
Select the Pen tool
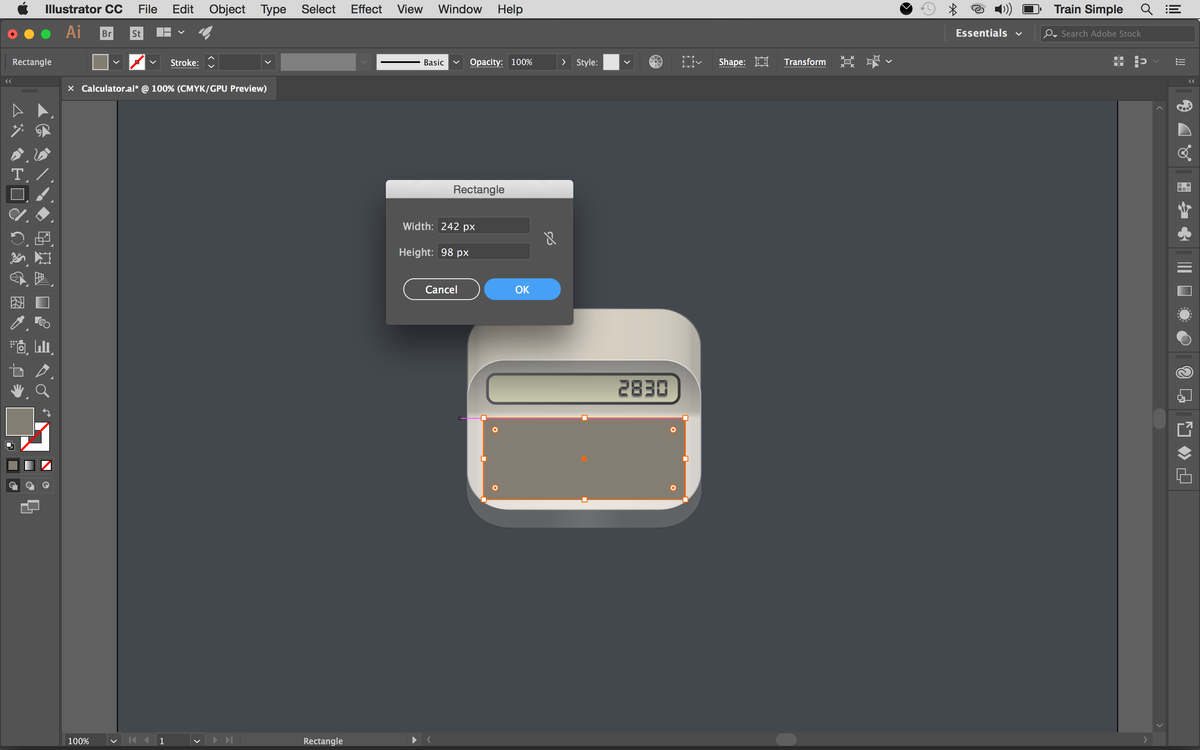tap(16, 153)
